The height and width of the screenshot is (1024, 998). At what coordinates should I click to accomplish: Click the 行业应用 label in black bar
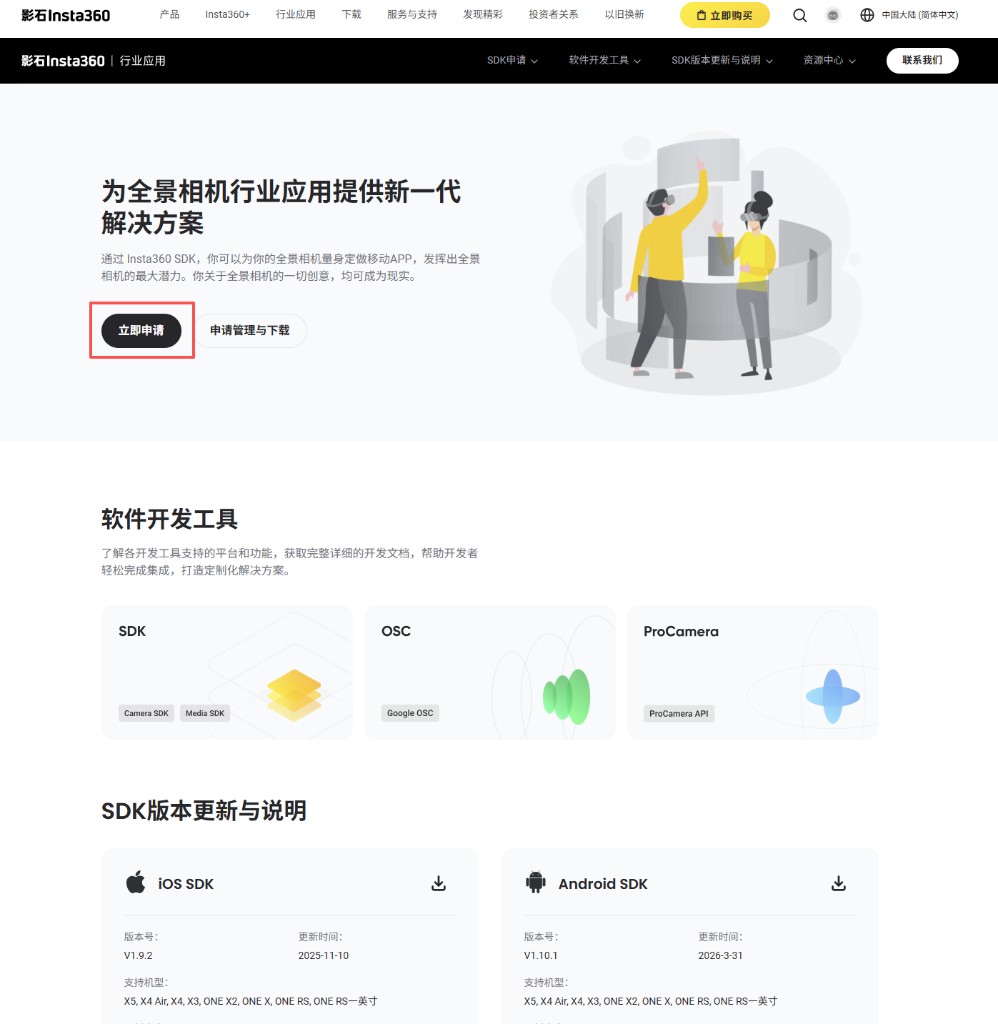[x=142, y=61]
